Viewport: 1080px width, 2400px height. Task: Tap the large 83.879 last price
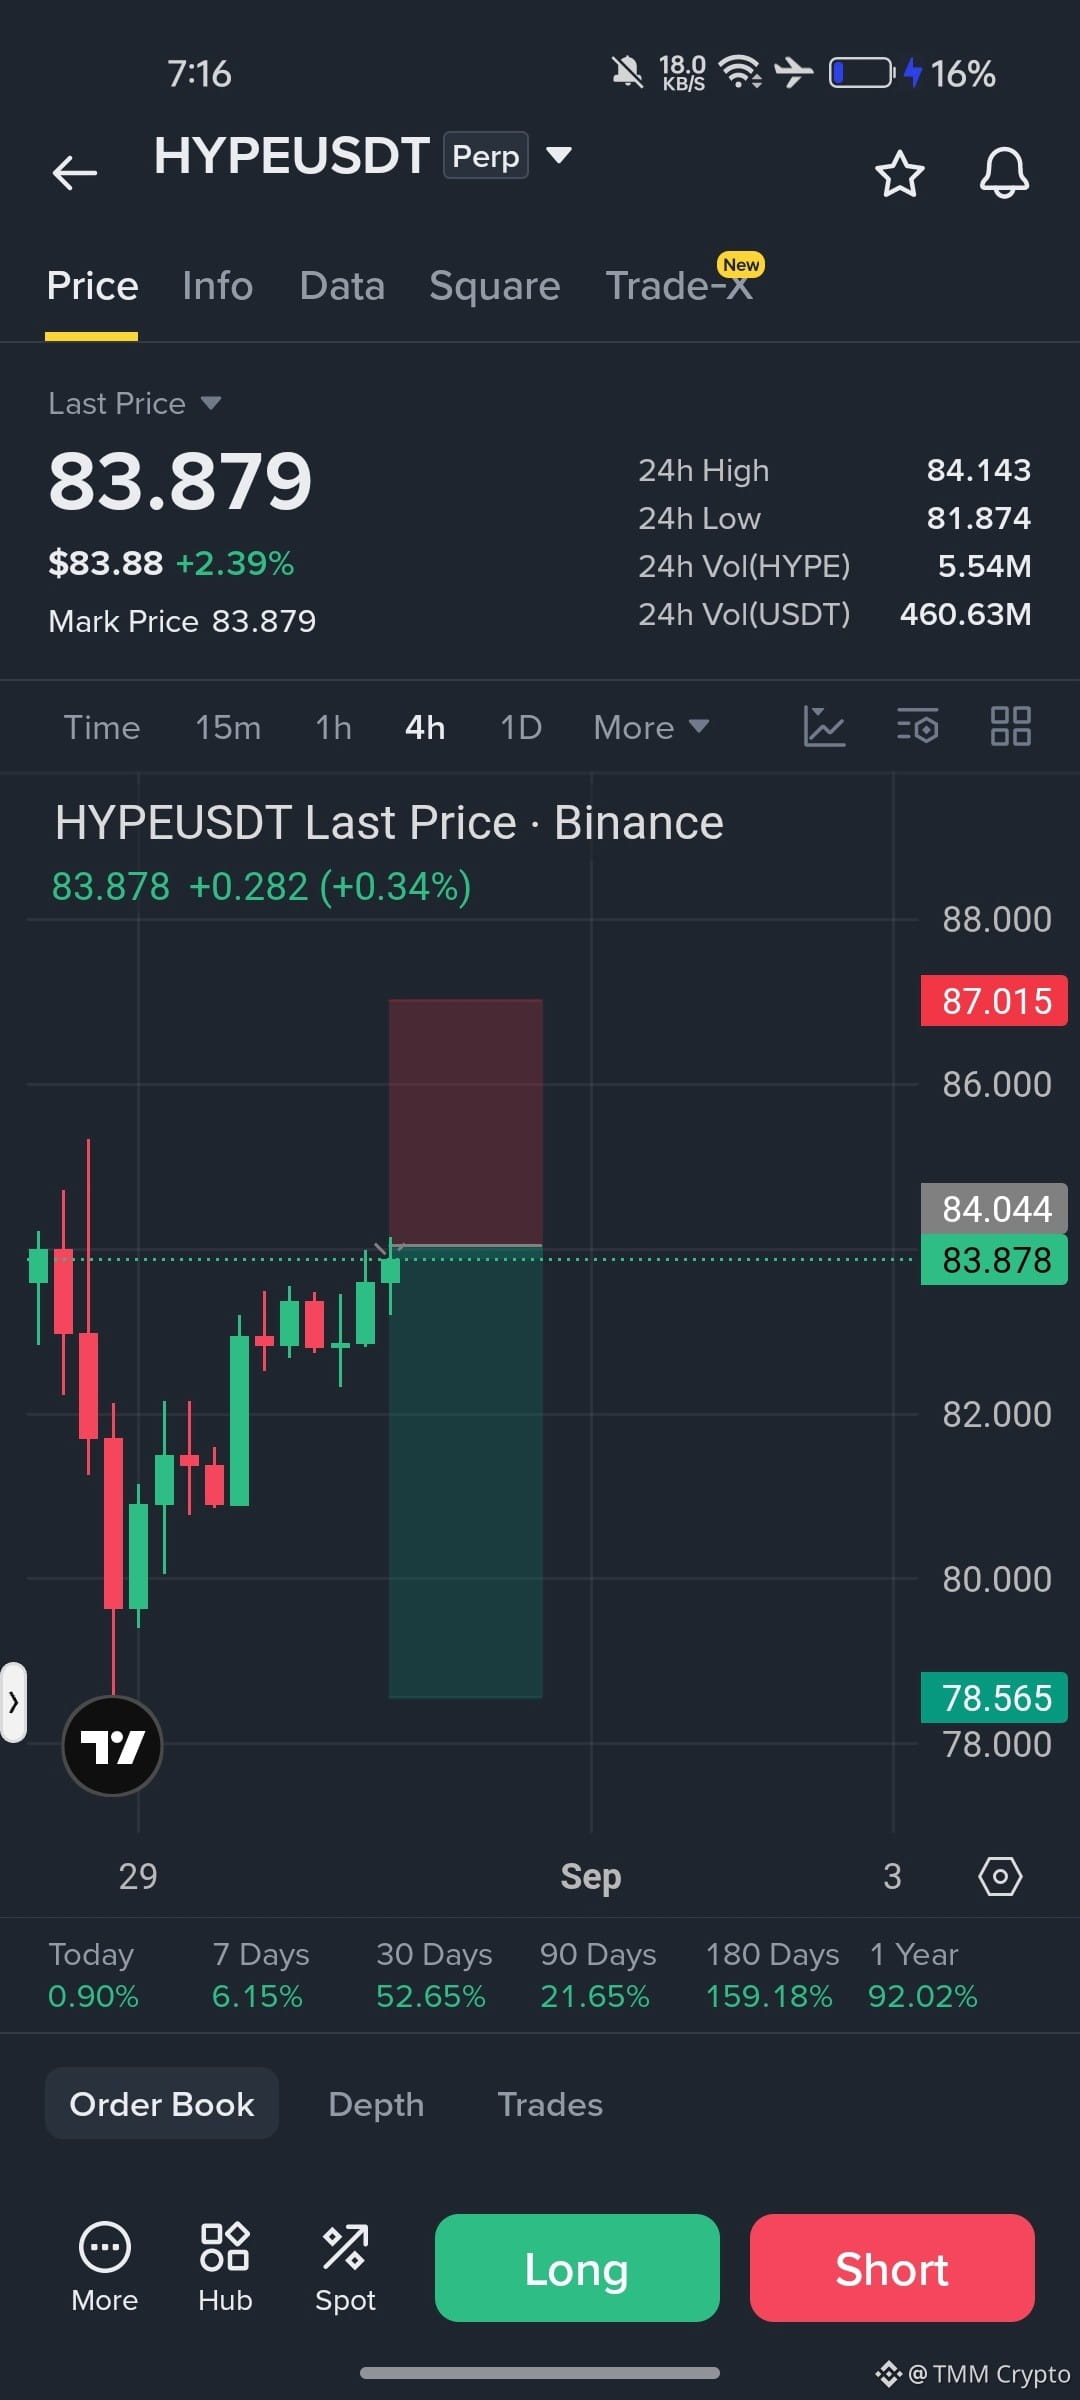[180, 481]
